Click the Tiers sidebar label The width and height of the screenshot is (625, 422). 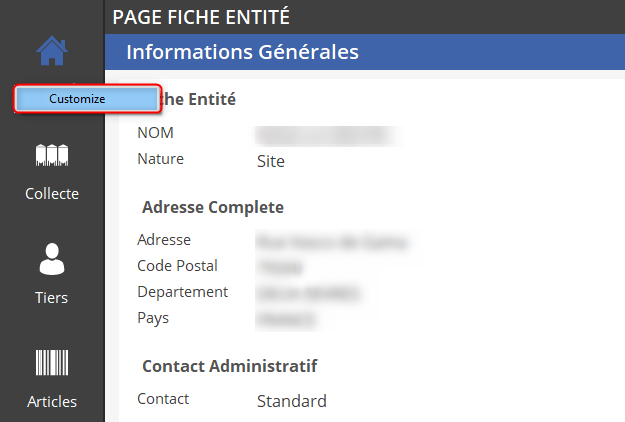(x=52, y=298)
